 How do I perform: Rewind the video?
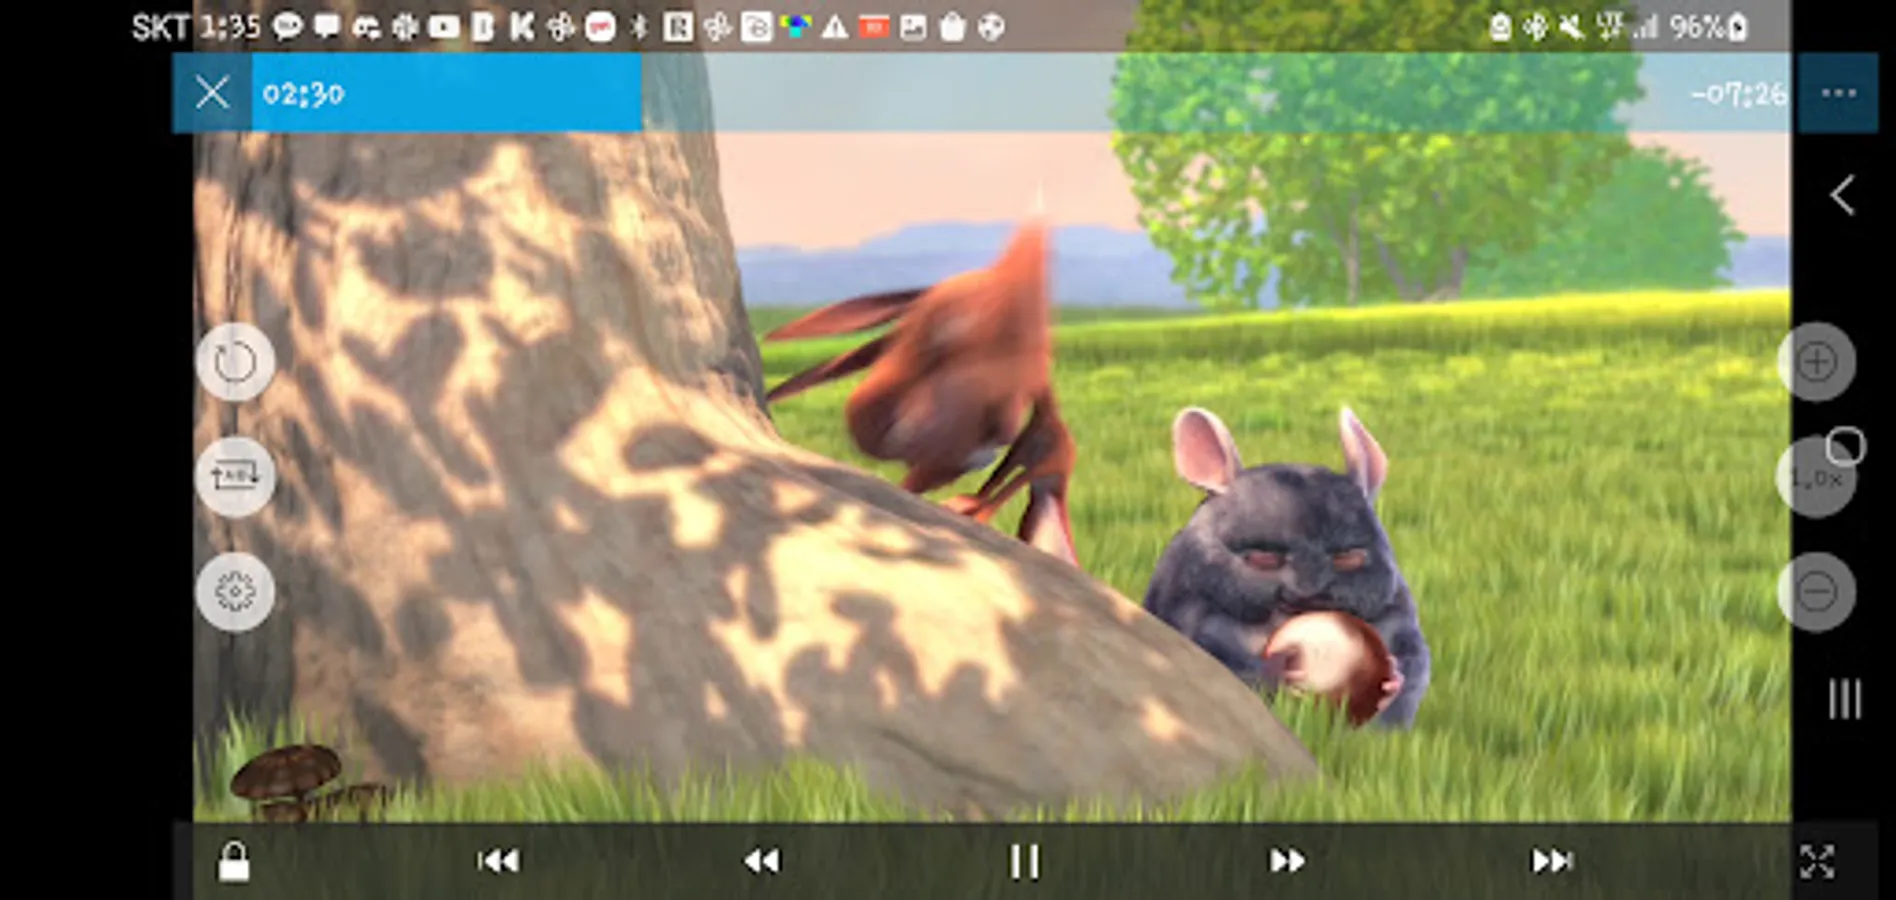click(762, 861)
